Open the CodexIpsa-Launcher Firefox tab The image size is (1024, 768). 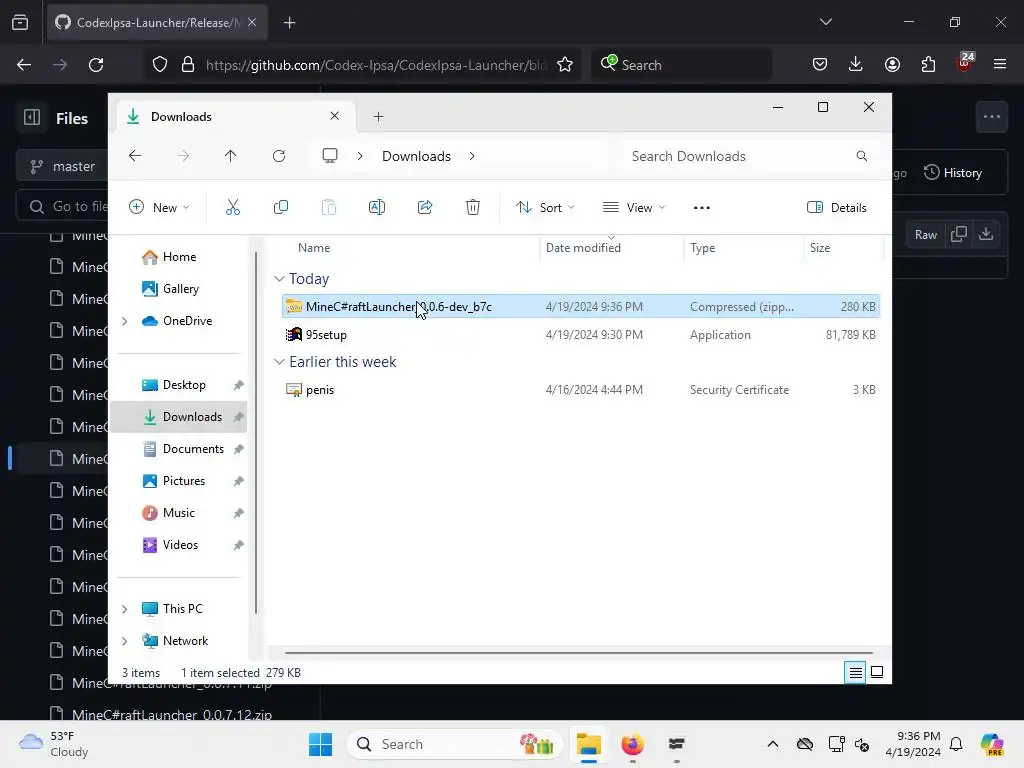click(x=157, y=23)
